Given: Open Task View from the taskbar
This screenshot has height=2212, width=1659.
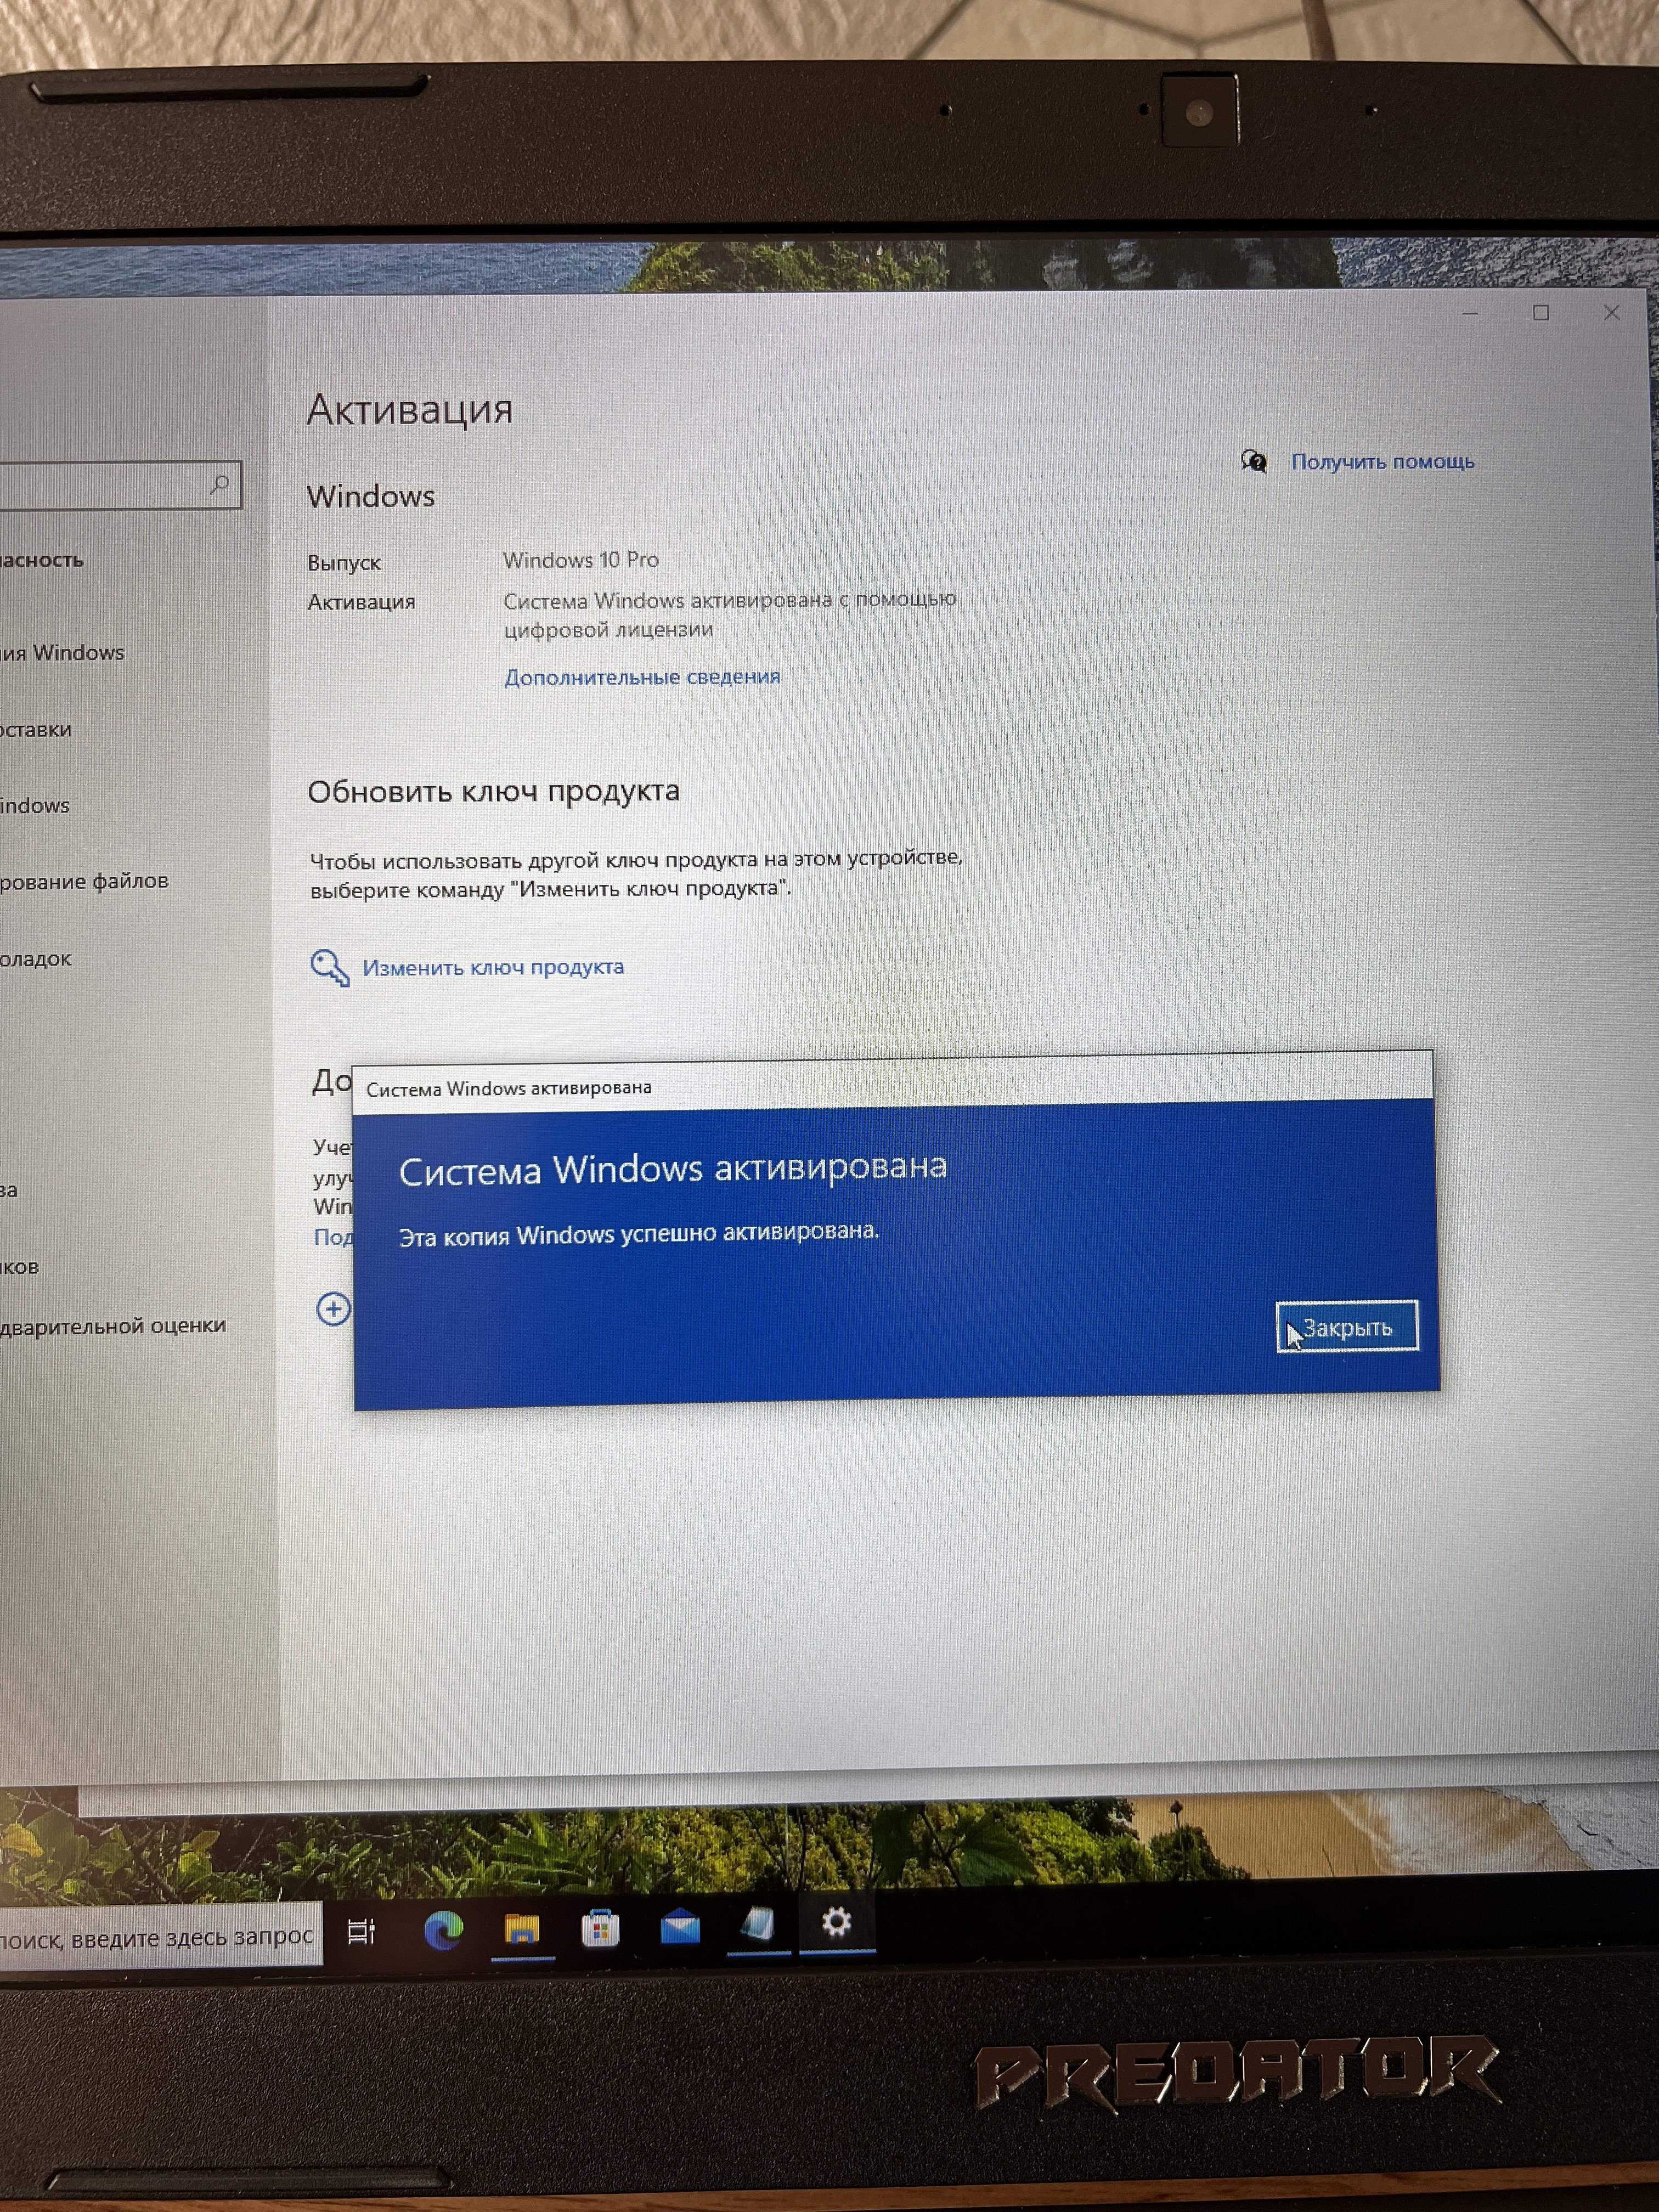Looking at the screenshot, I should pyautogui.click(x=361, y=1932).
